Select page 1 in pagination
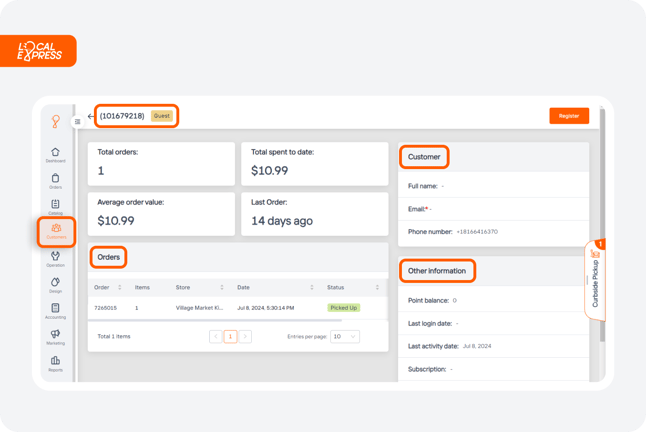Image resolution: width=646 pixels, height=432 pixels. click(230, 336)
